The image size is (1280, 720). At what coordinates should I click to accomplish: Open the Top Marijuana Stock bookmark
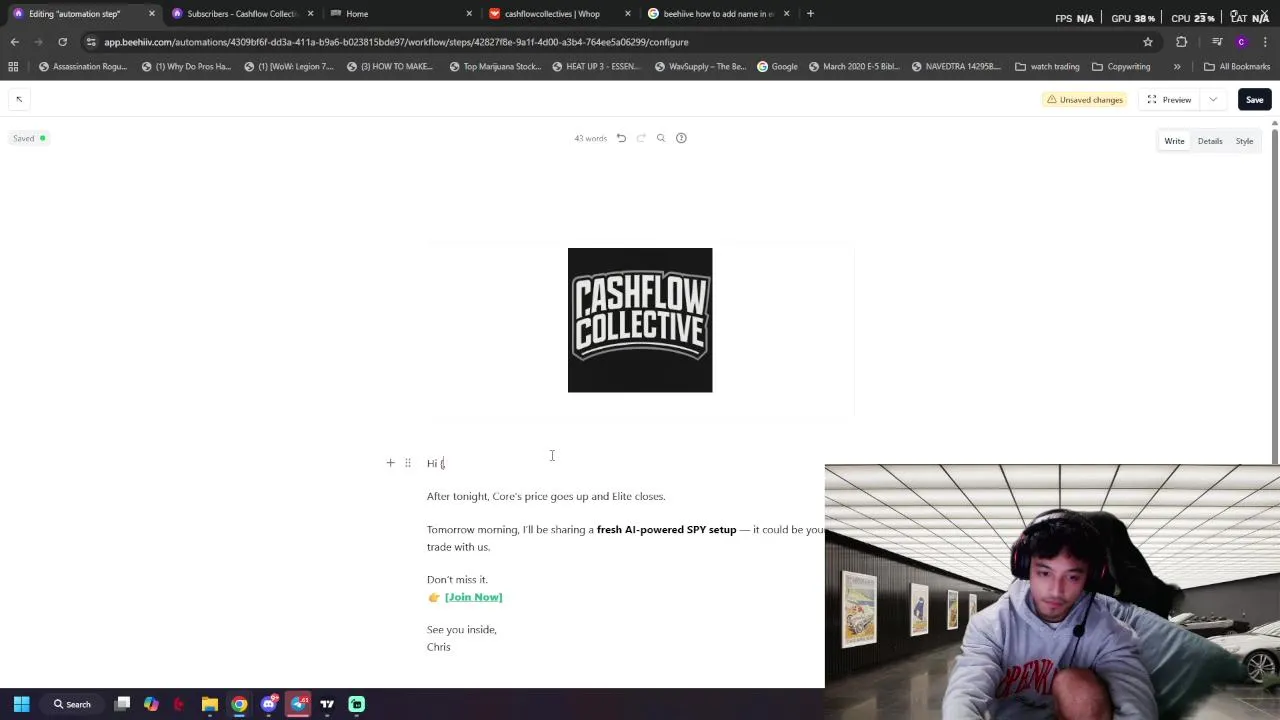coord(495,66)
